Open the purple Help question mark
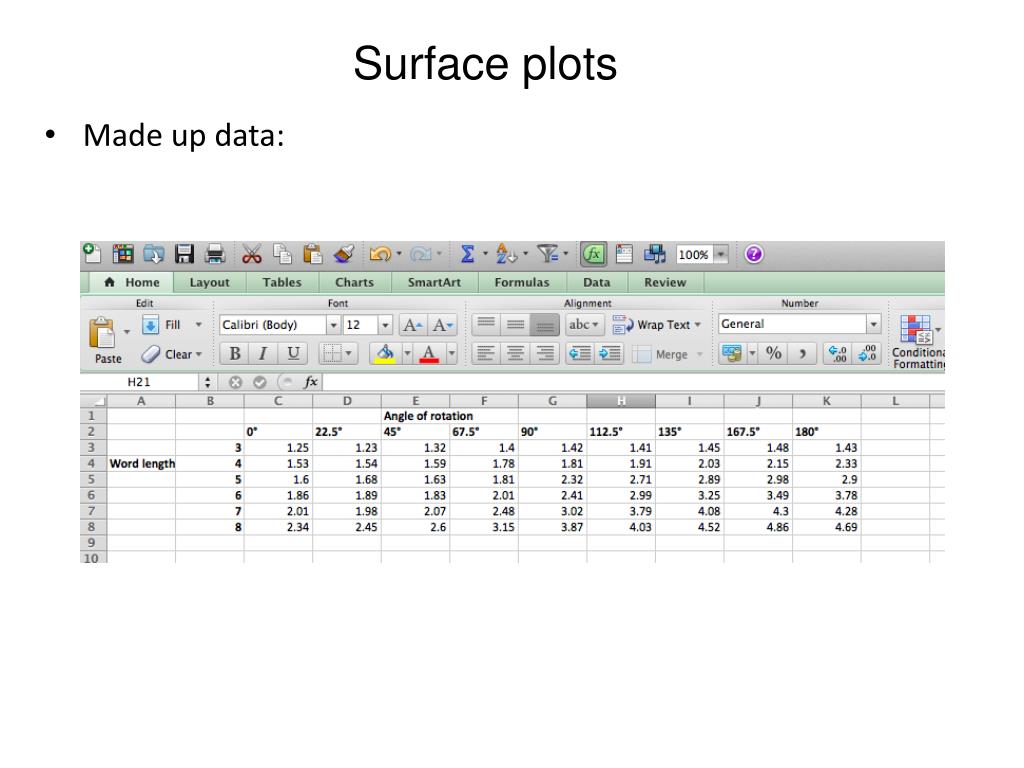 754,255
